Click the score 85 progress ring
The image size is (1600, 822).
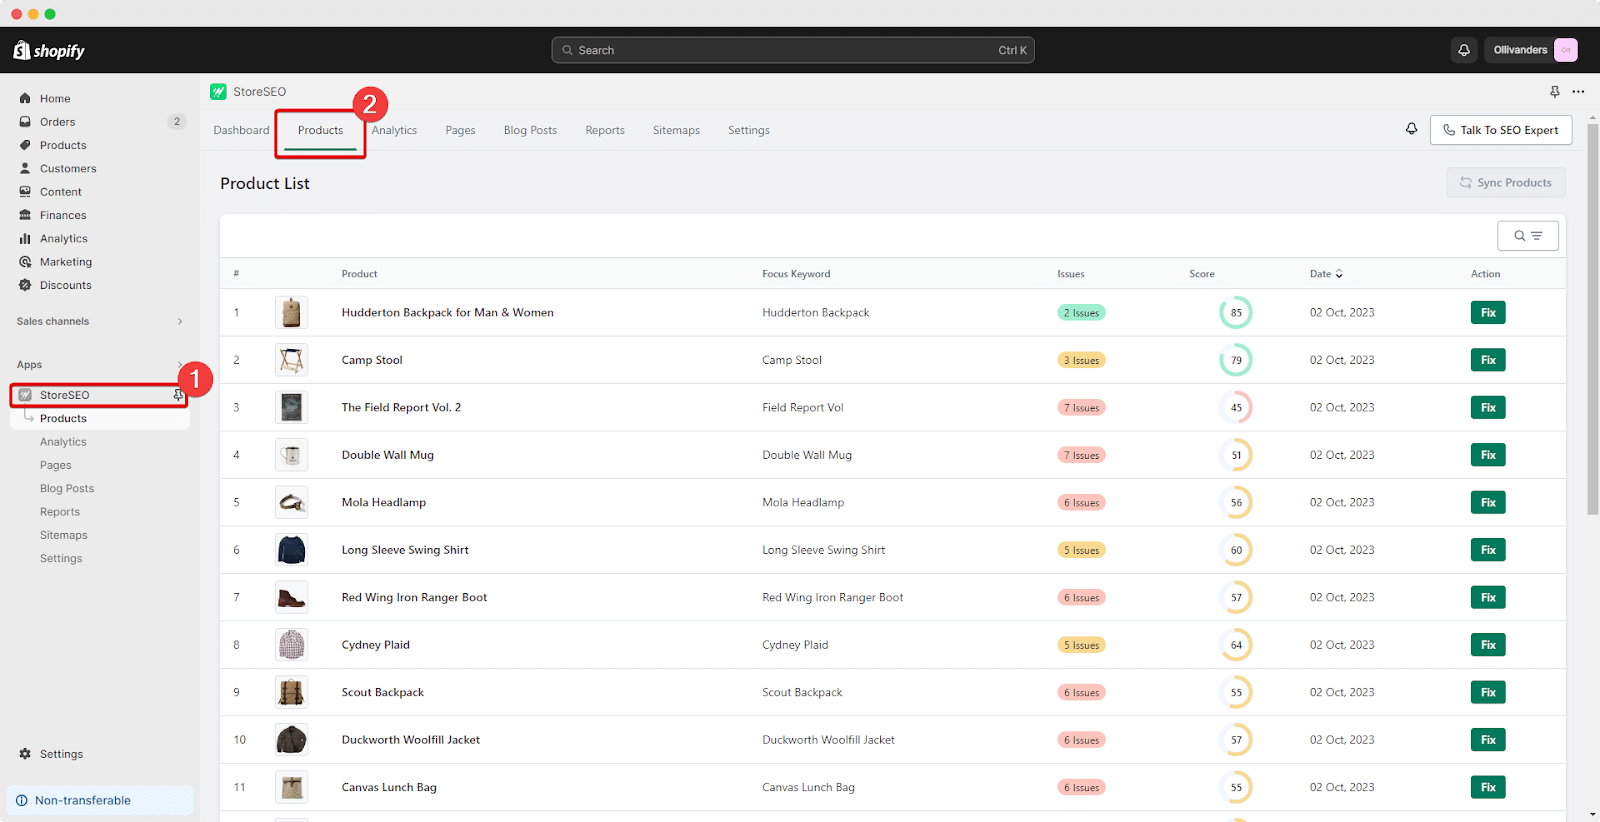(x=1236, y=313)
